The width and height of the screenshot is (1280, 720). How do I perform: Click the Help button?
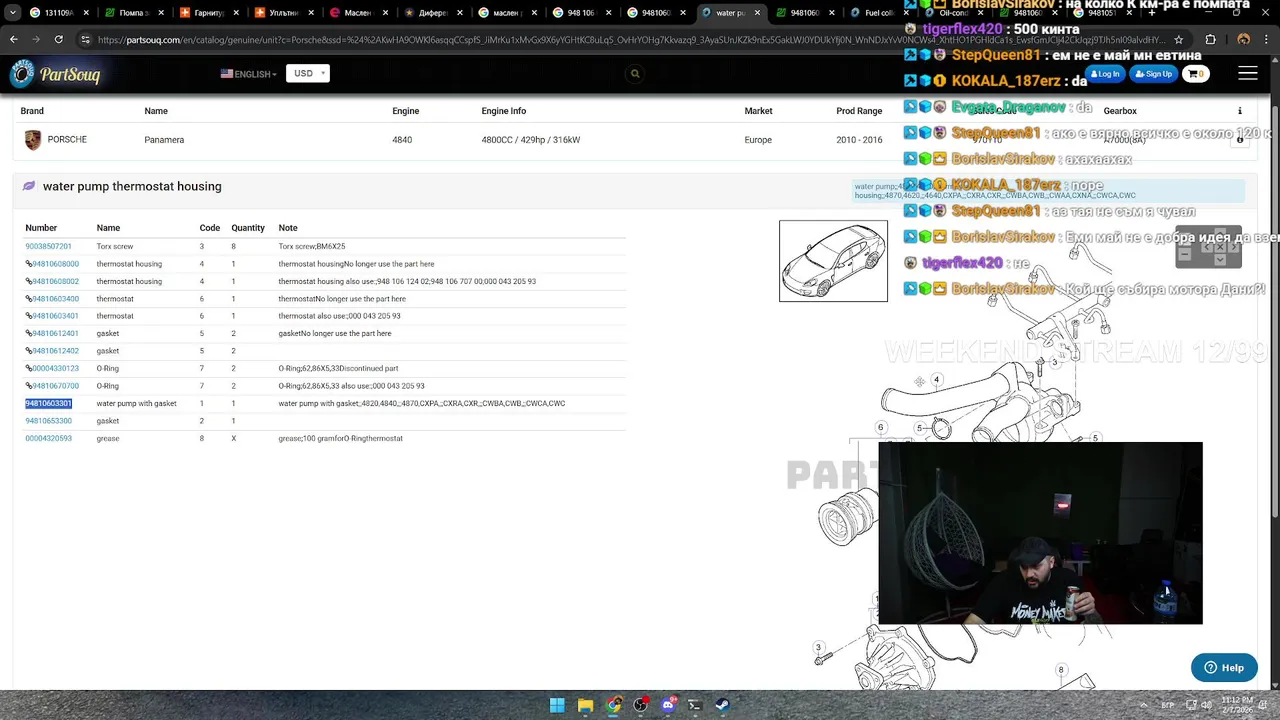tap(1224, 668)
